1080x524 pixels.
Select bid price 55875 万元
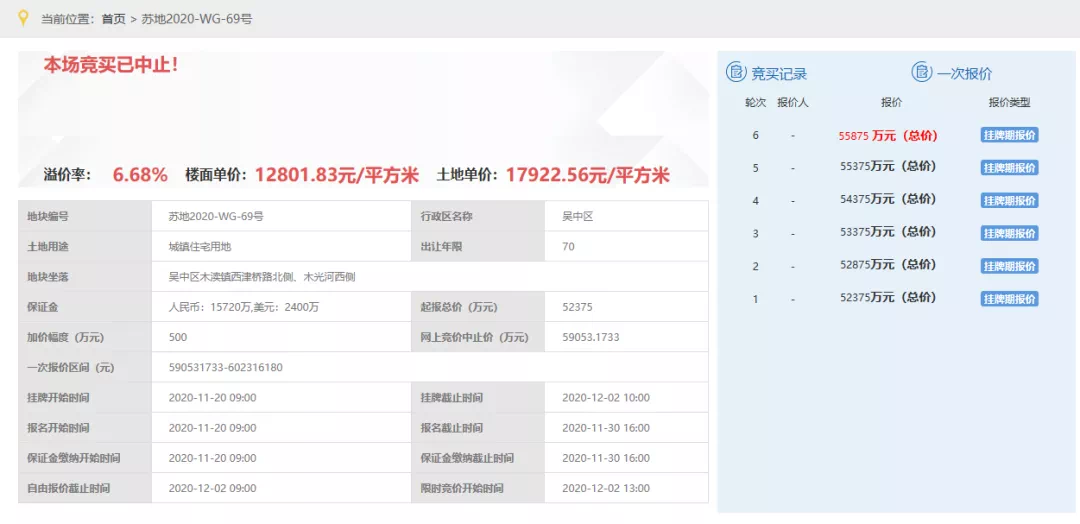point(888,136)
